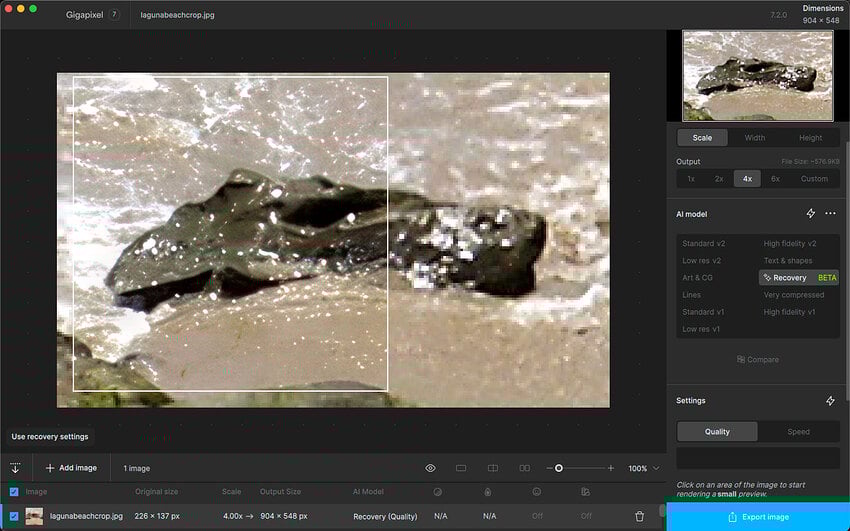Select the Custom output scale option
The image size is (850, 531).
tap(814, 178)
